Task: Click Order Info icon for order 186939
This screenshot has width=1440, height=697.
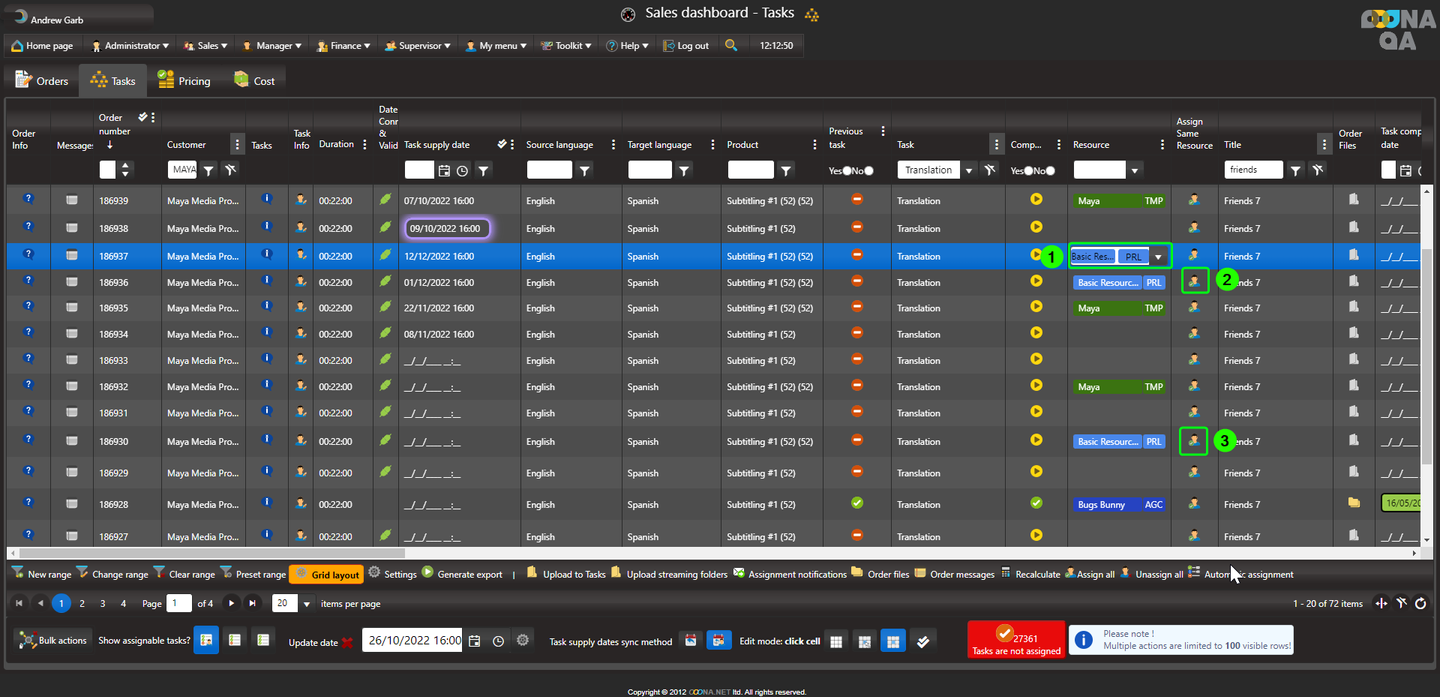Action: (28, 200)
